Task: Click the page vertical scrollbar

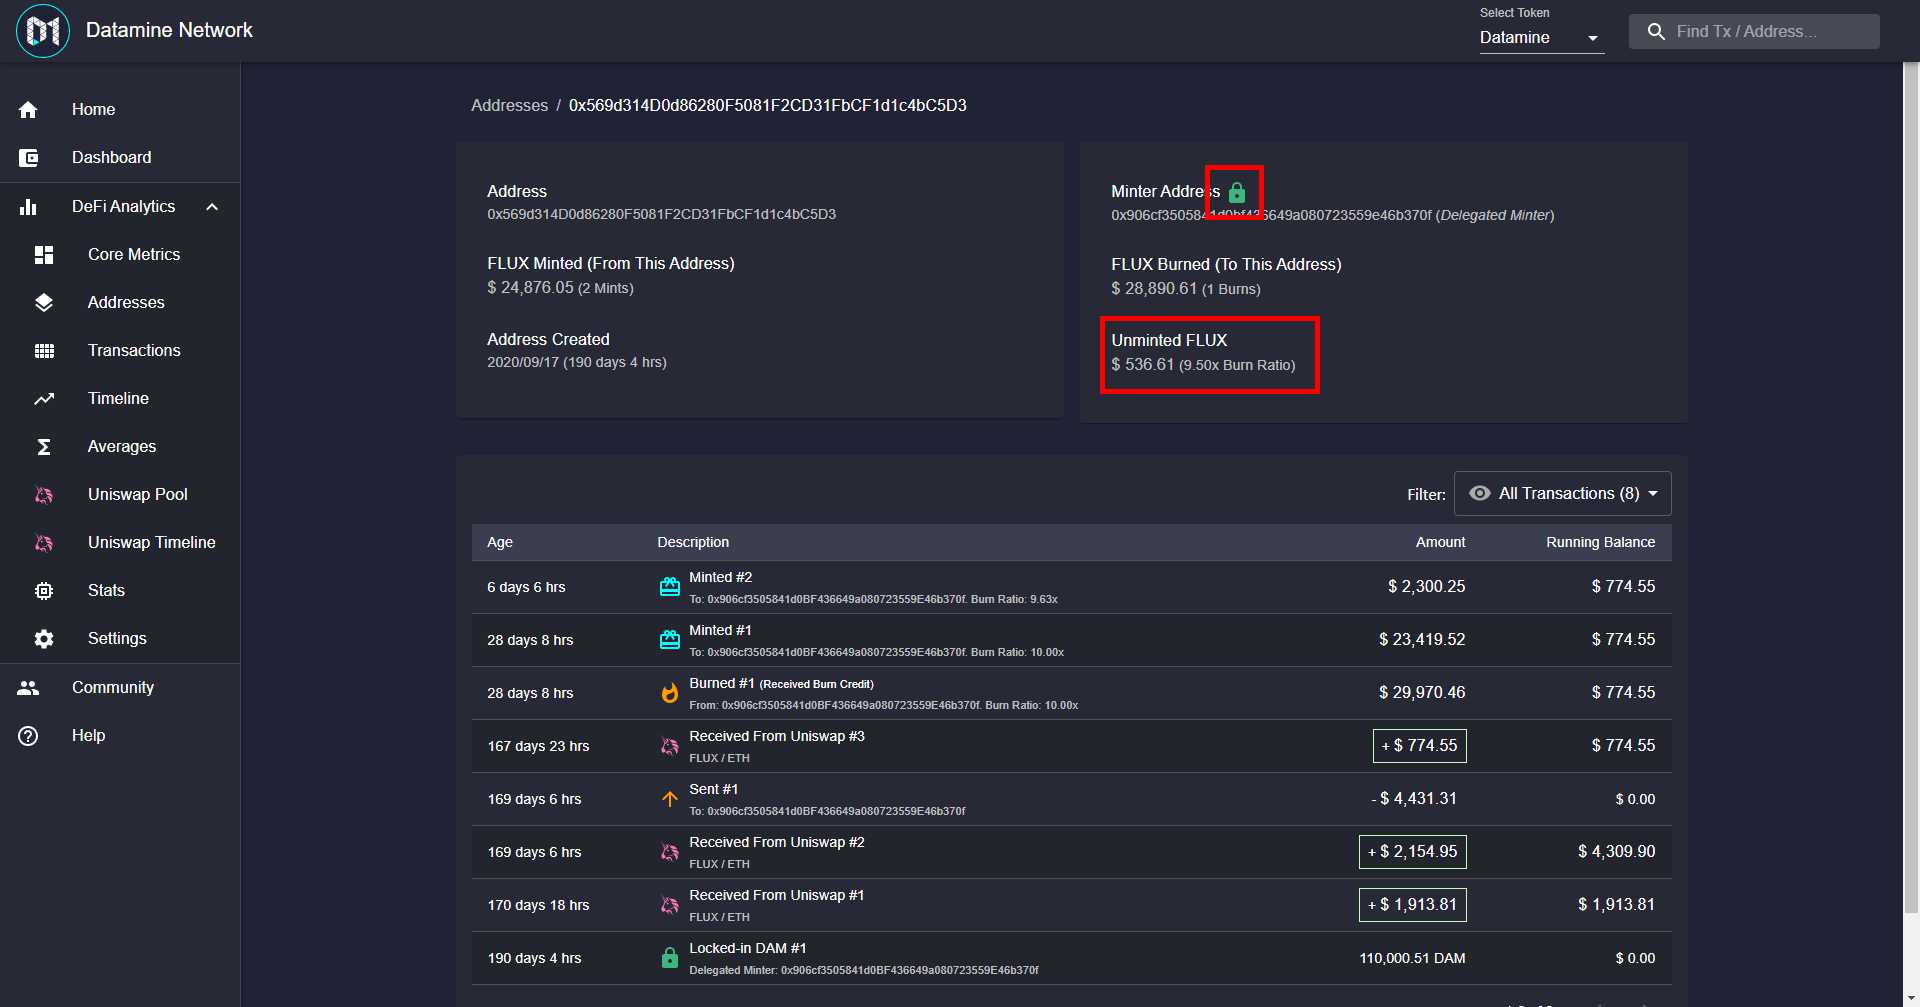Action: 1911,490
